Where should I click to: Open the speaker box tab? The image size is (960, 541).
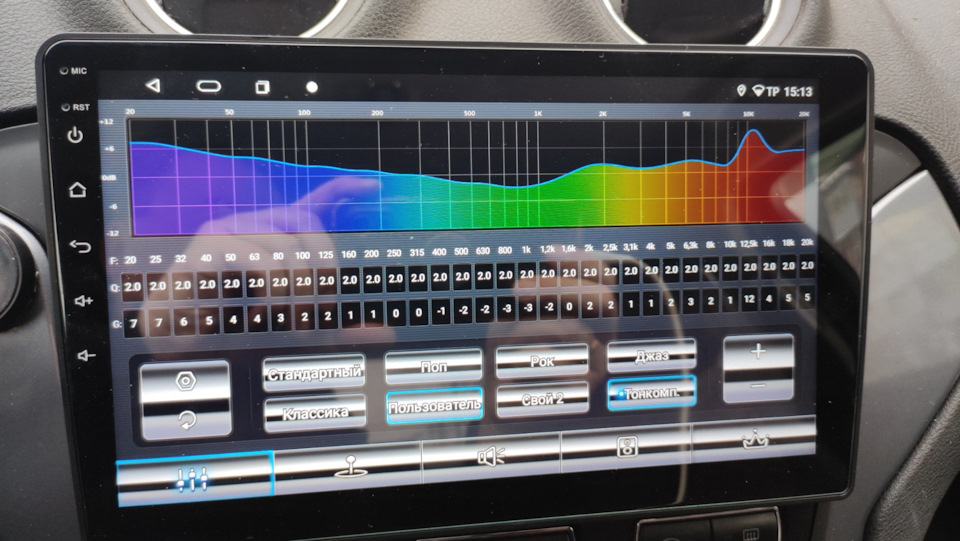(626, 447)
